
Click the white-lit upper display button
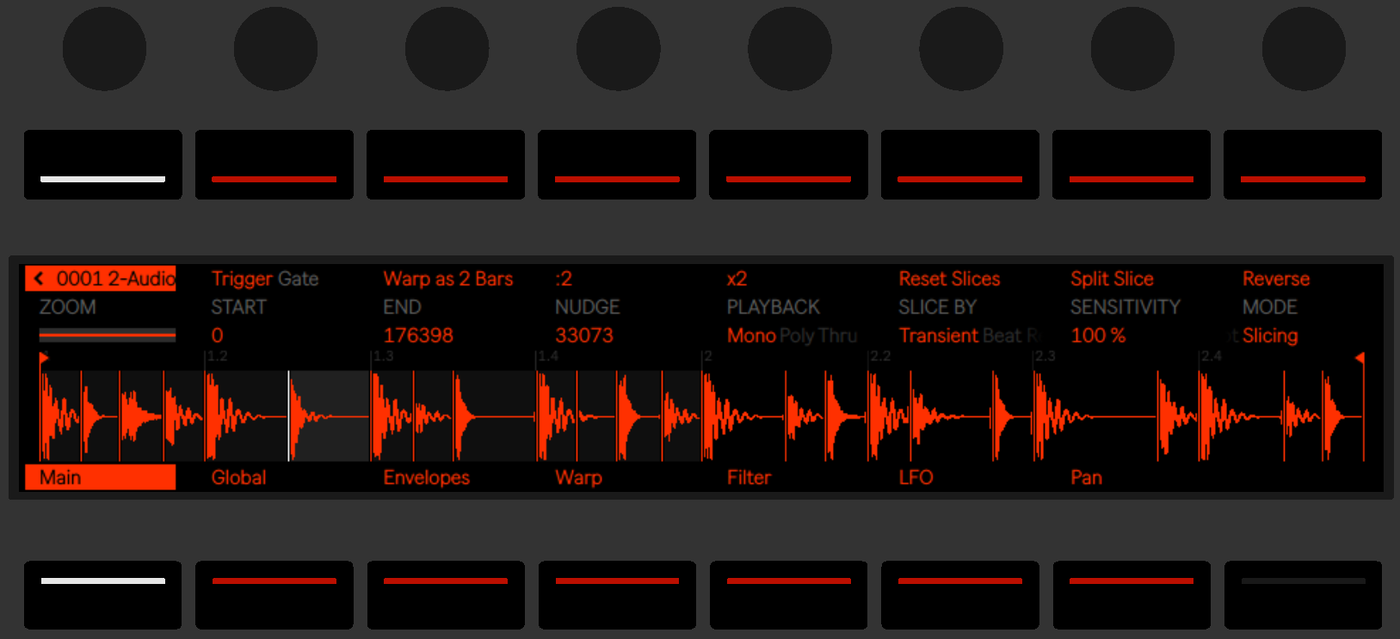pos(103,165)
